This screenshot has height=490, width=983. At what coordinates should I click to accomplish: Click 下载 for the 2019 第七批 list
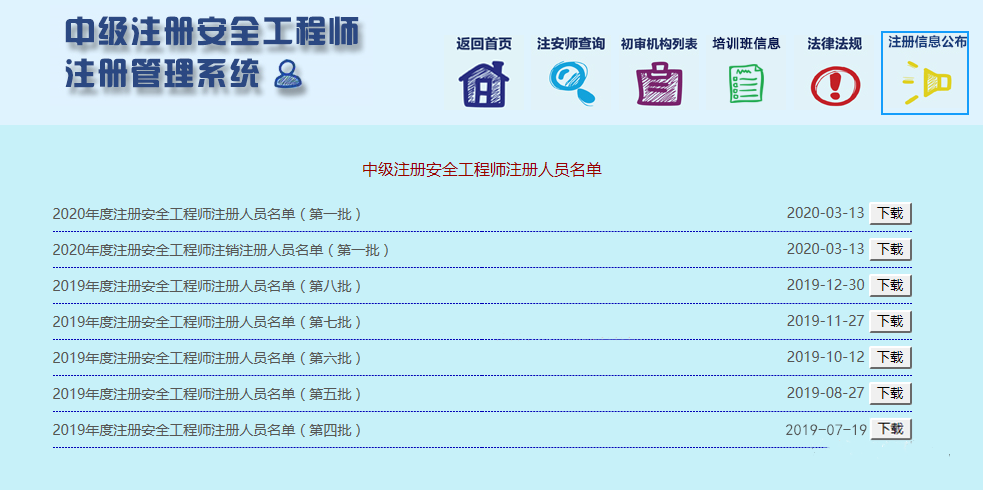tap(890, 321)
